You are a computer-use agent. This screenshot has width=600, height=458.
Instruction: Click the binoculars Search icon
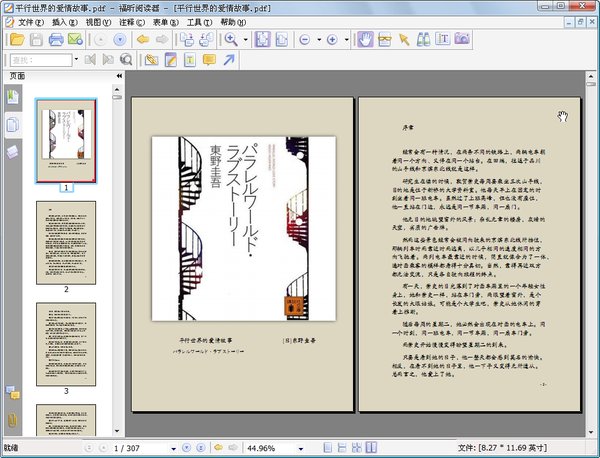click(423, 39)
